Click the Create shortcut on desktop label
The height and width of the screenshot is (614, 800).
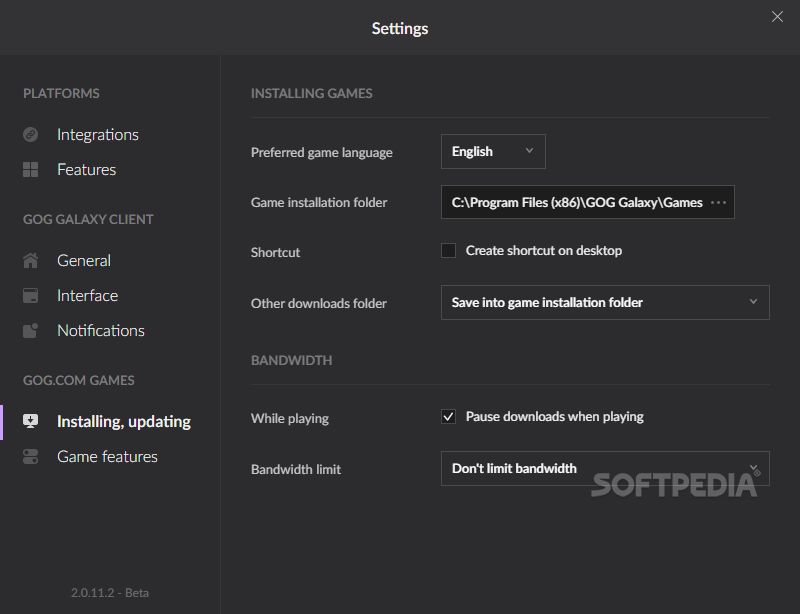(544, 251)
